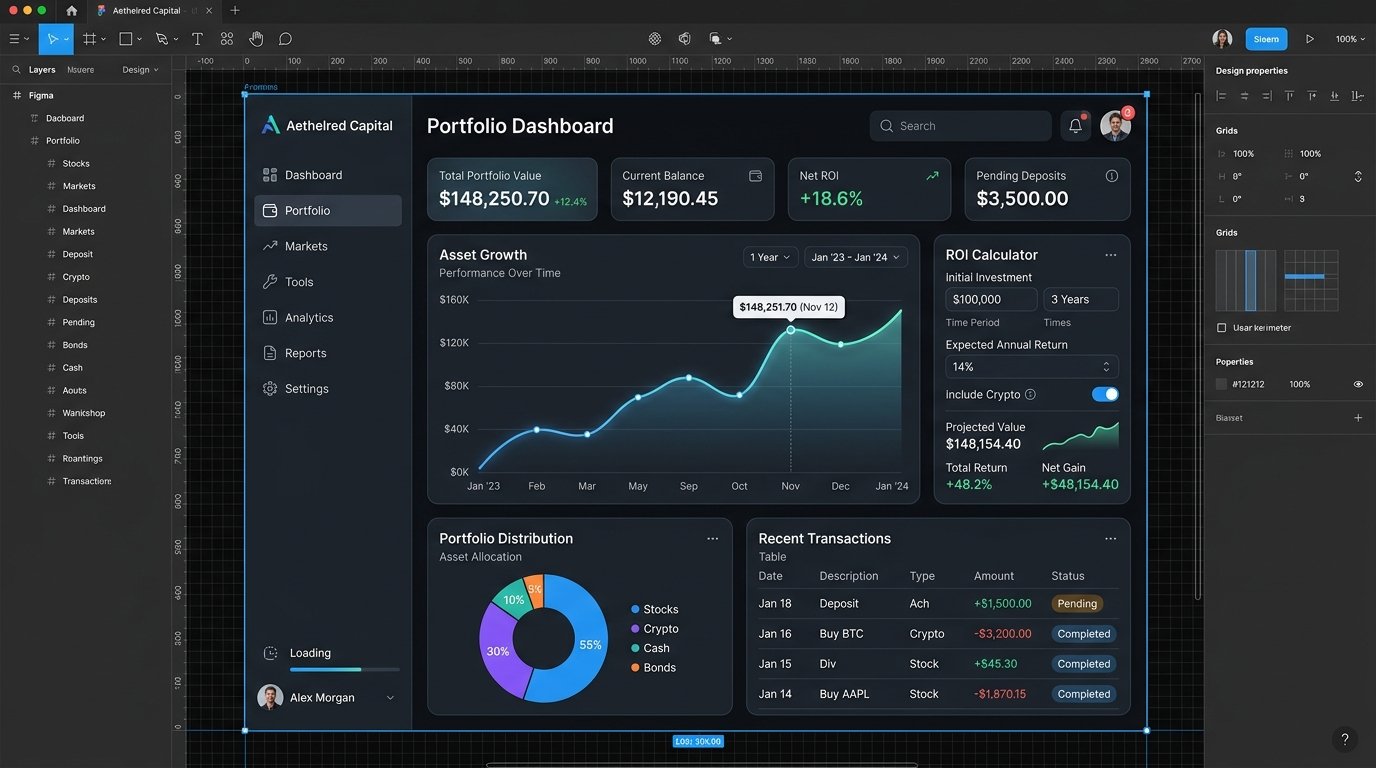Select the Crypto layer in tree

pyautogui.click(x=76, y=277)
